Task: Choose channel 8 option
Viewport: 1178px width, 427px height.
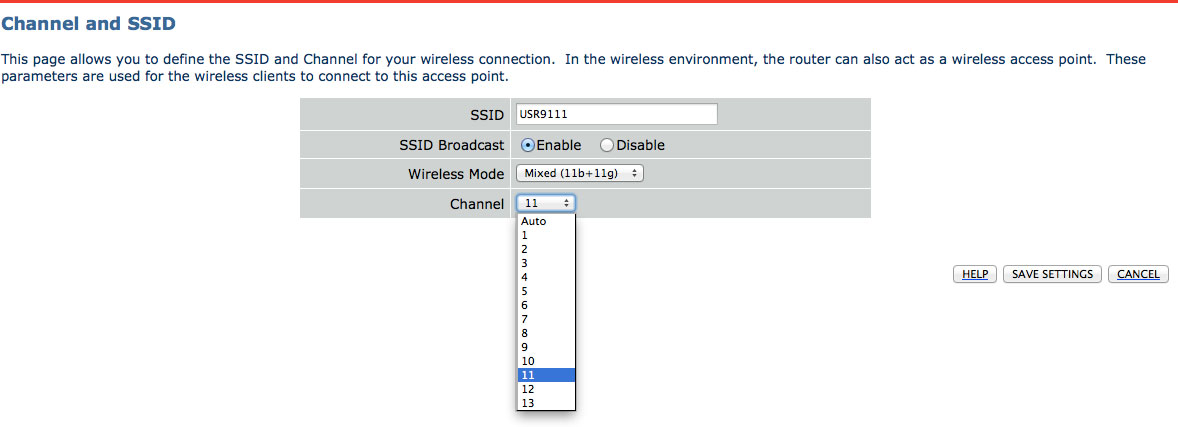Action: [x=546, y=333]
